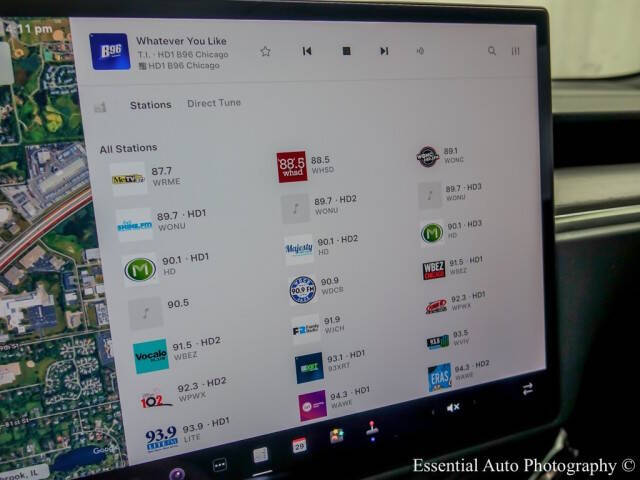Tune to 92.3 HD1 WPWX station

point(455,304)
